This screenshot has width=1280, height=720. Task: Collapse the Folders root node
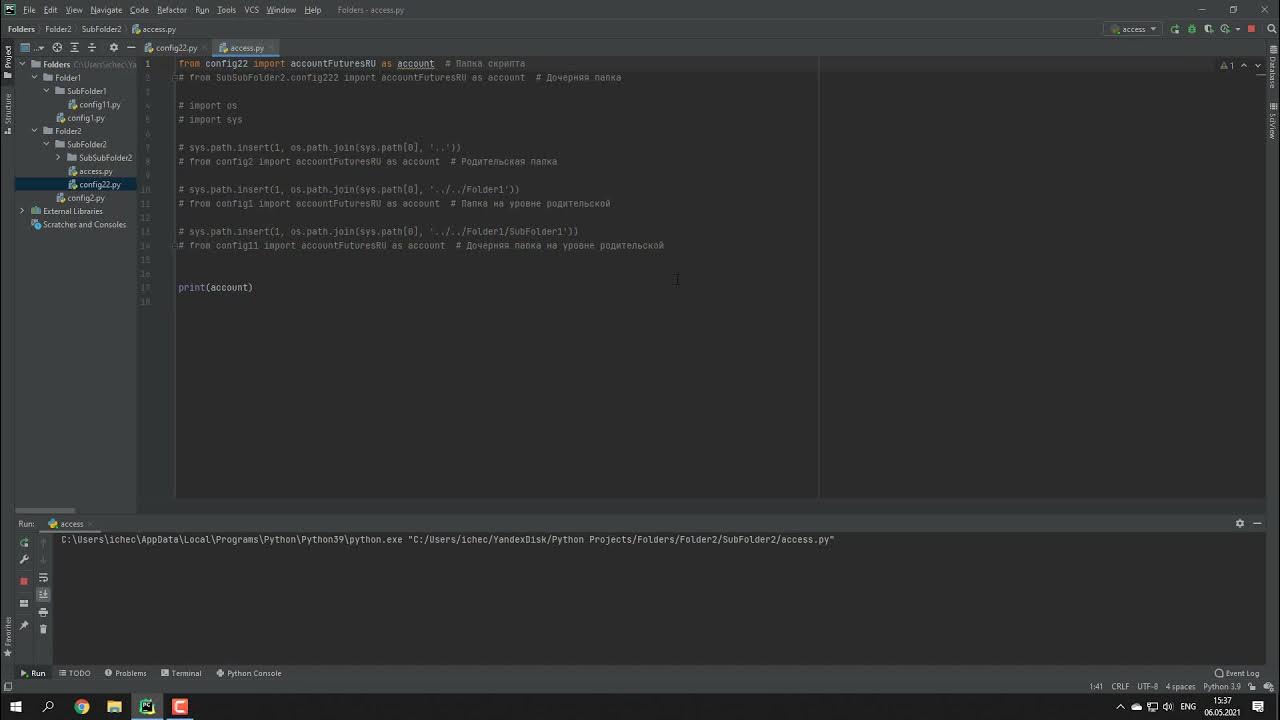[x=22, y=64]
